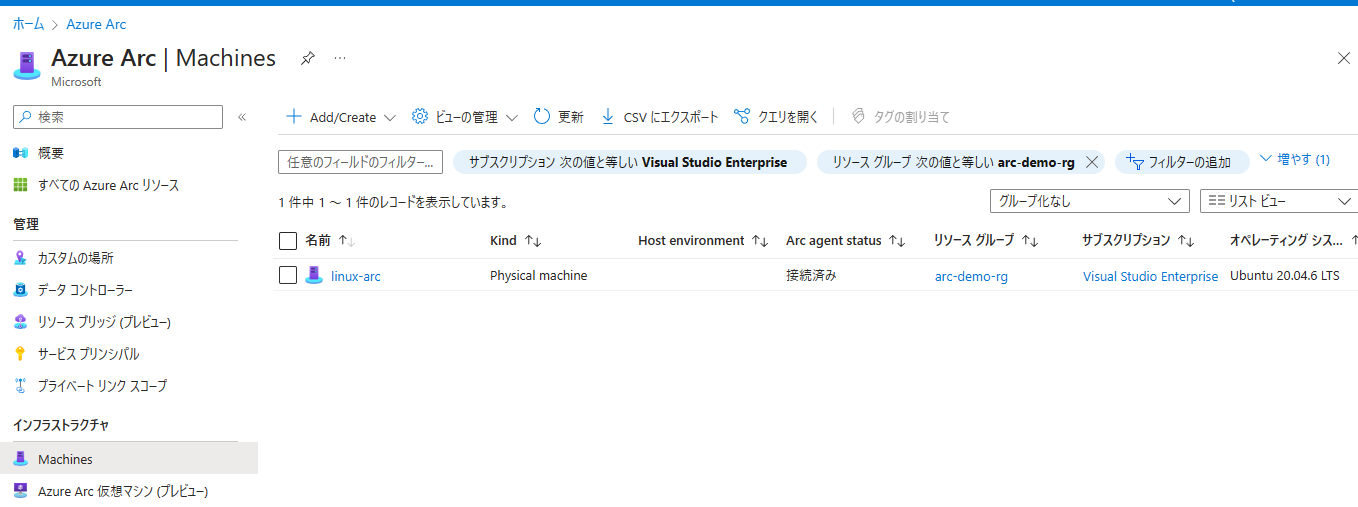Click the Azure Arc breadcrumb link
This screenshot has width=1358, height=507.
click(x=96, y=24)
